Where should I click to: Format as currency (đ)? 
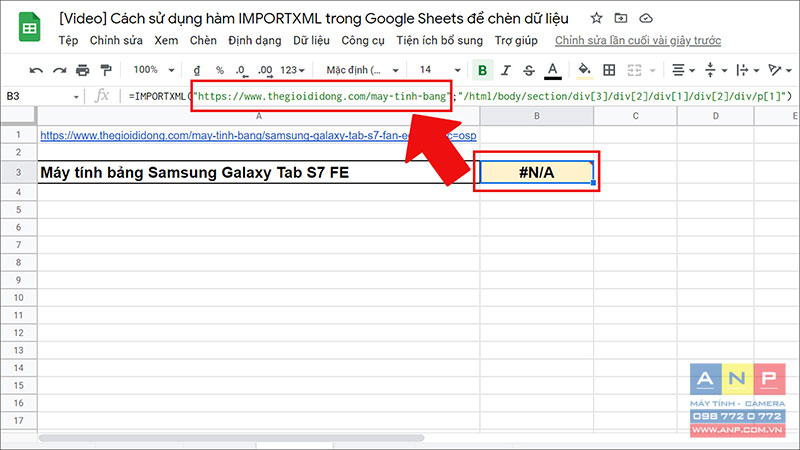click(x=196, y=70)
